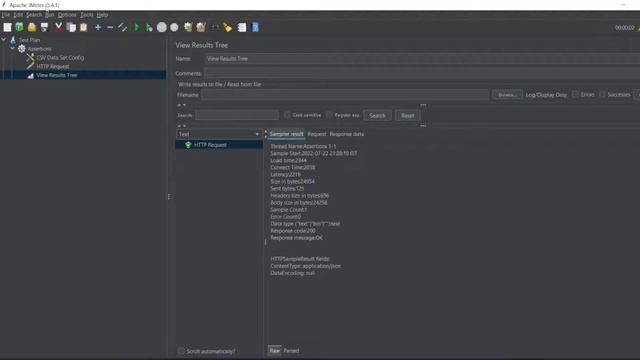The width and height of the screenshot is (640, 360).
Task: Toggle the Successes checkbox
Action: coord(602,94)
